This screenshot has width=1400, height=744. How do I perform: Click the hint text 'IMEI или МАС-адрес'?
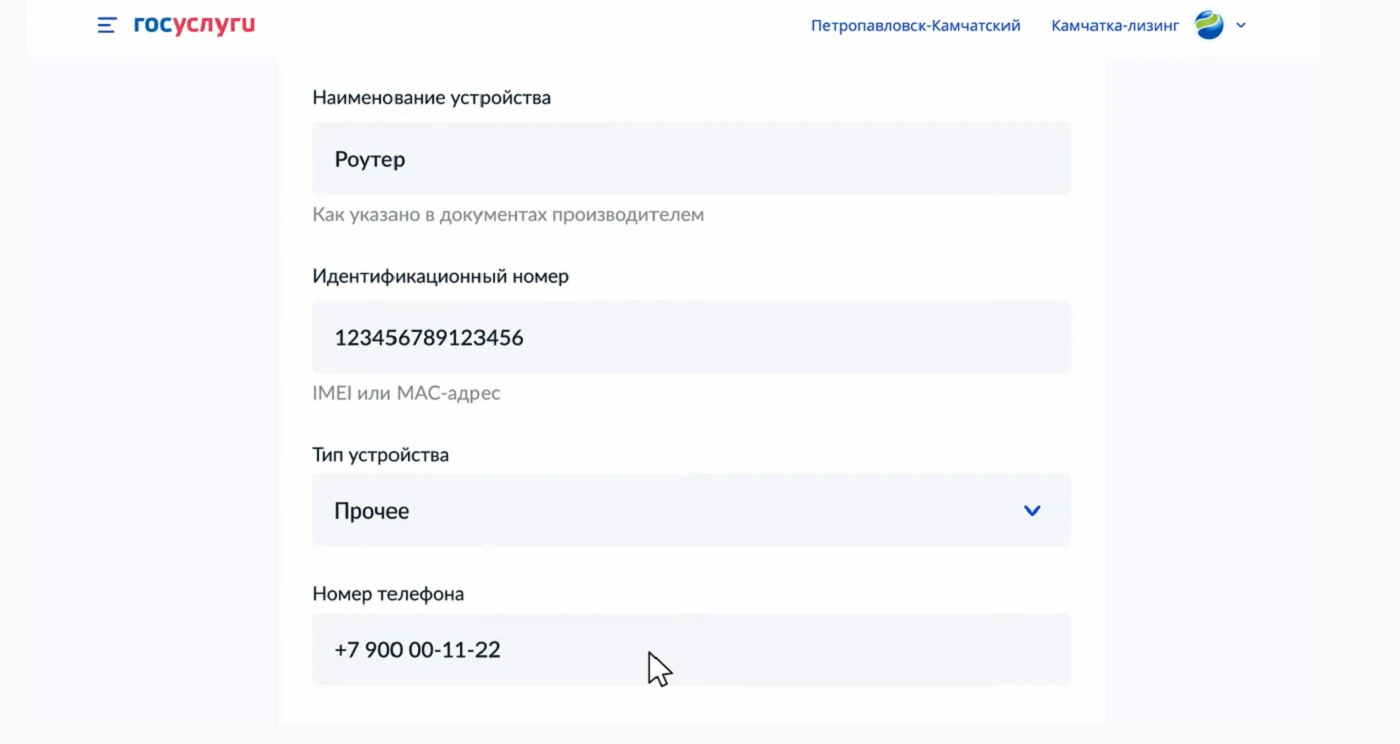[x=406, y=393]
